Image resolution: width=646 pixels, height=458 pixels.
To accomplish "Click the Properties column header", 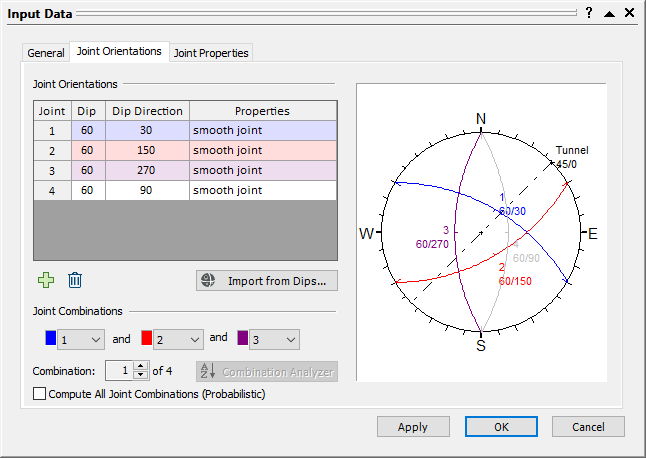I will click(x=263, y=111).
